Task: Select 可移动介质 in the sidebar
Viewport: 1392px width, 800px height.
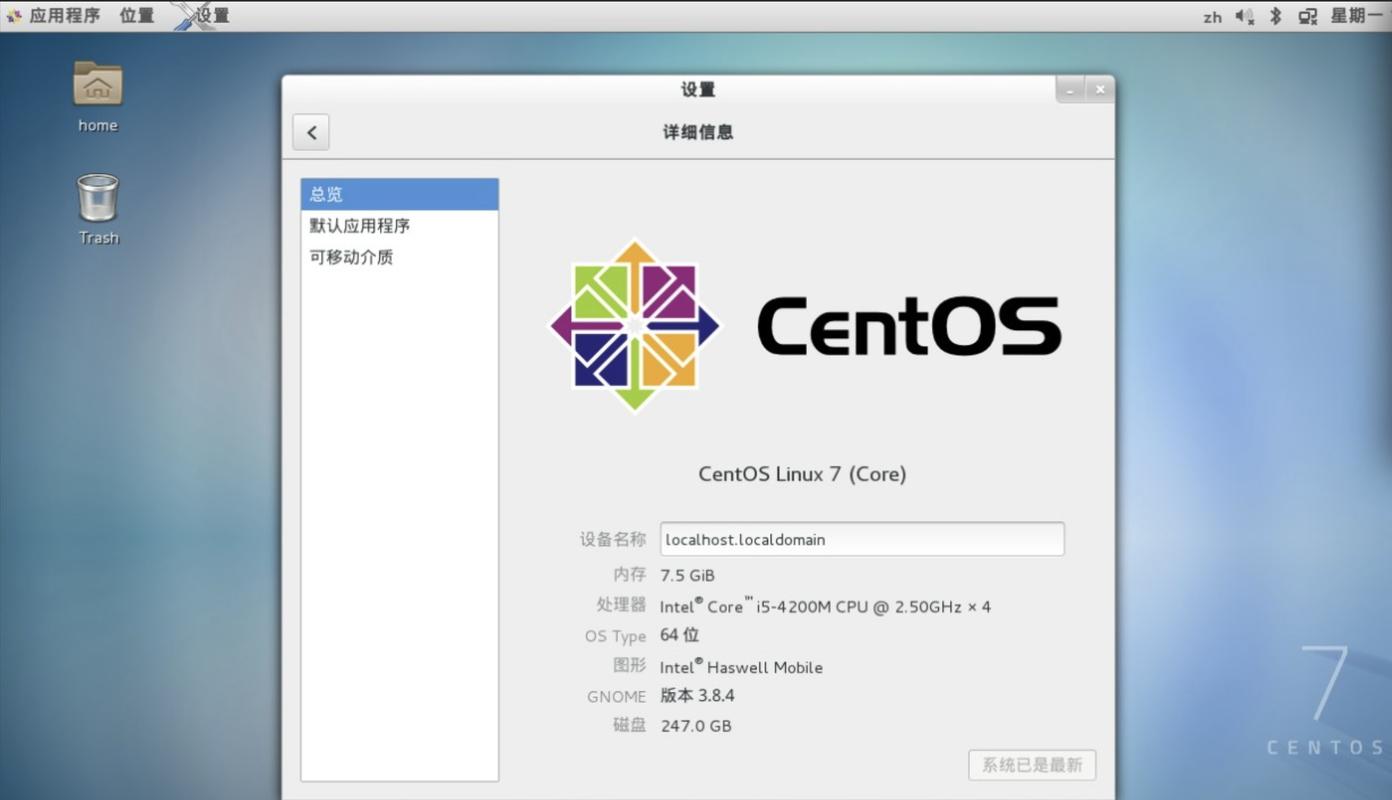Action: (352, 257)
